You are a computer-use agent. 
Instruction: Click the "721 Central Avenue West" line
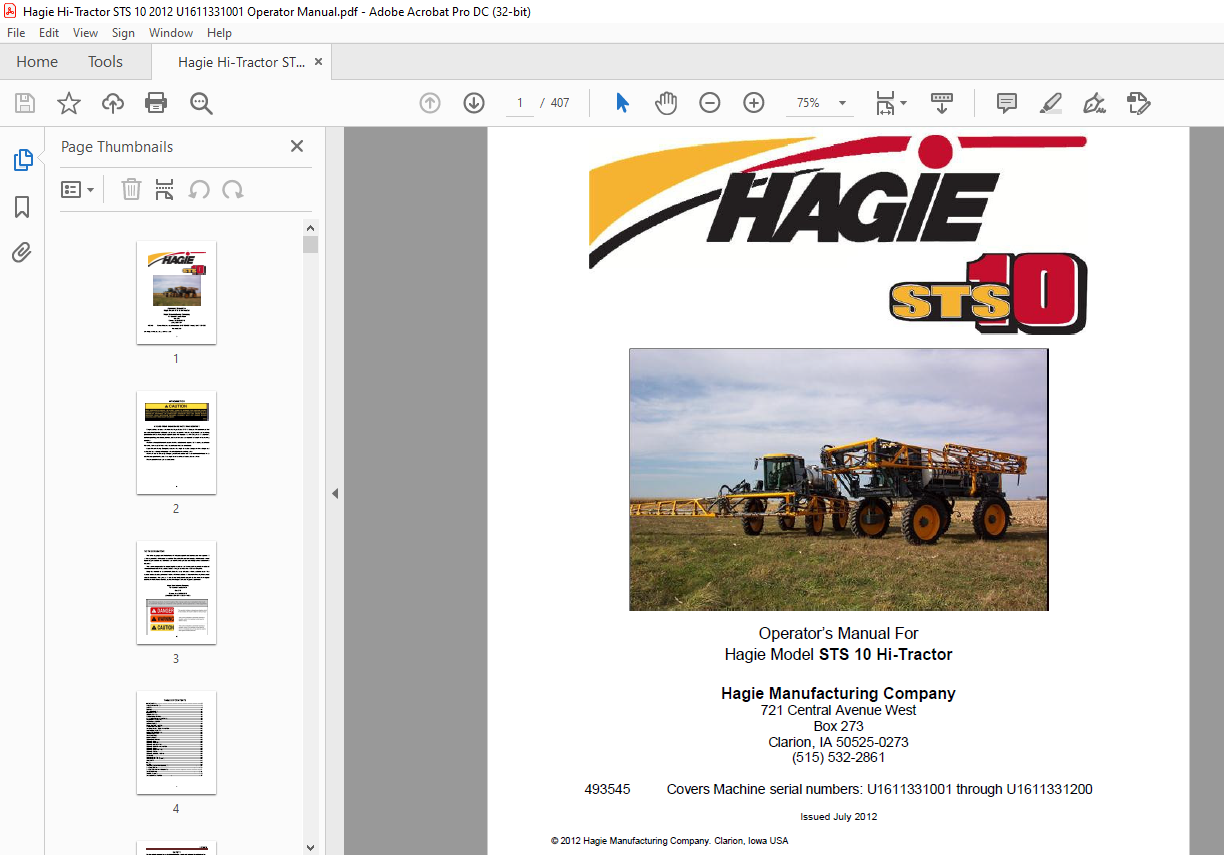838,710
